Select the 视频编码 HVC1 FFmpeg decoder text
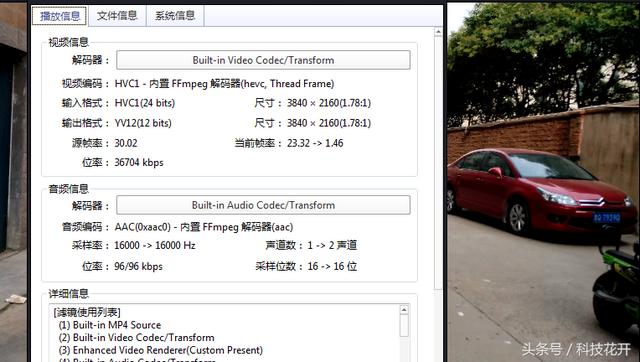 pyautogui.click(x=224, y=84)
